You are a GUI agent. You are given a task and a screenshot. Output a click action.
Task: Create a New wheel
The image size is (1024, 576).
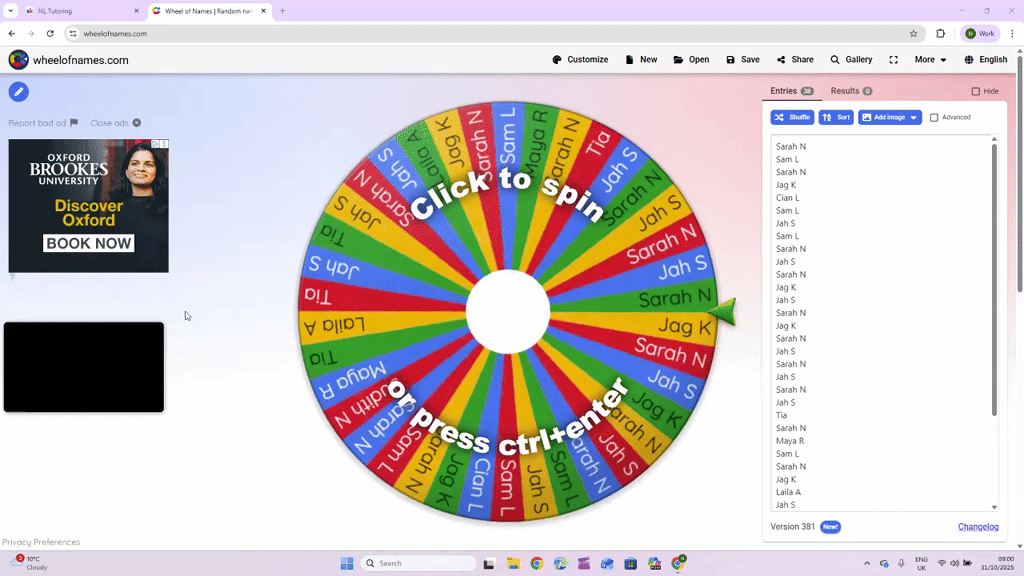(641, 59)
